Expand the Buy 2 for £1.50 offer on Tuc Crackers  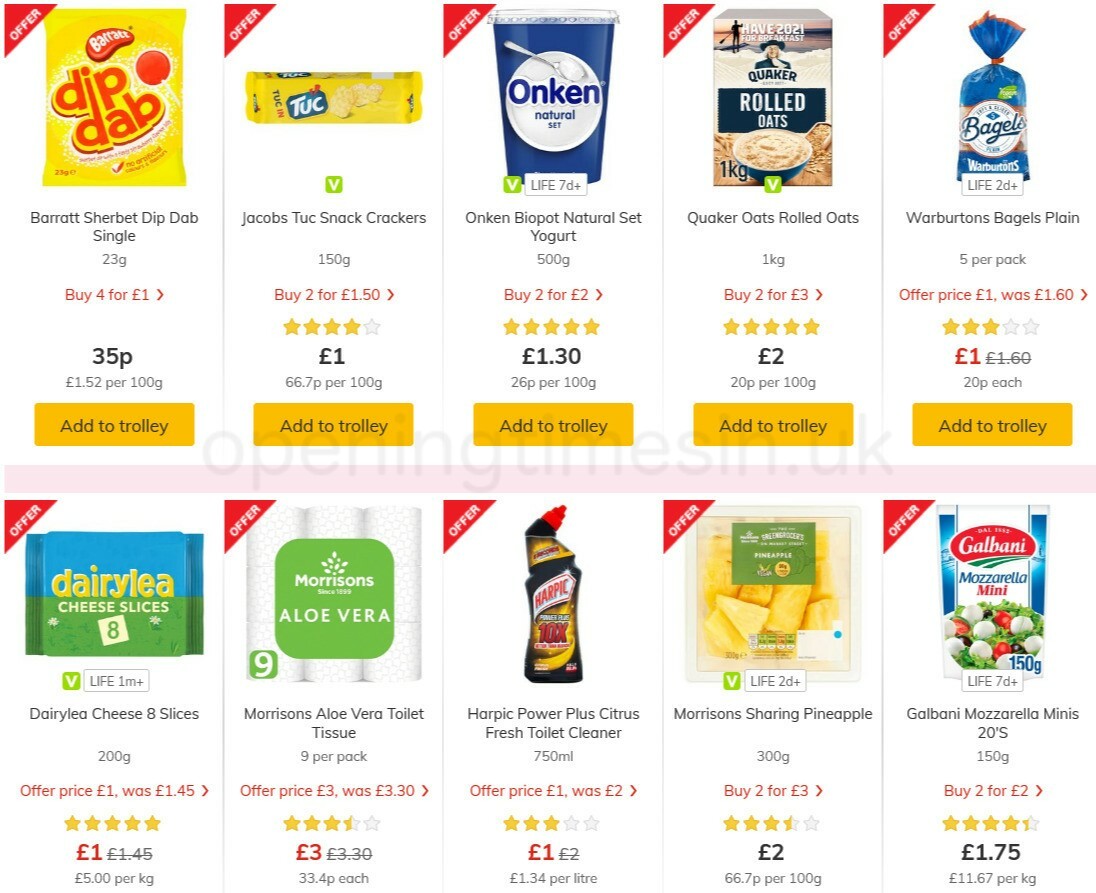(x=333, y=294)
